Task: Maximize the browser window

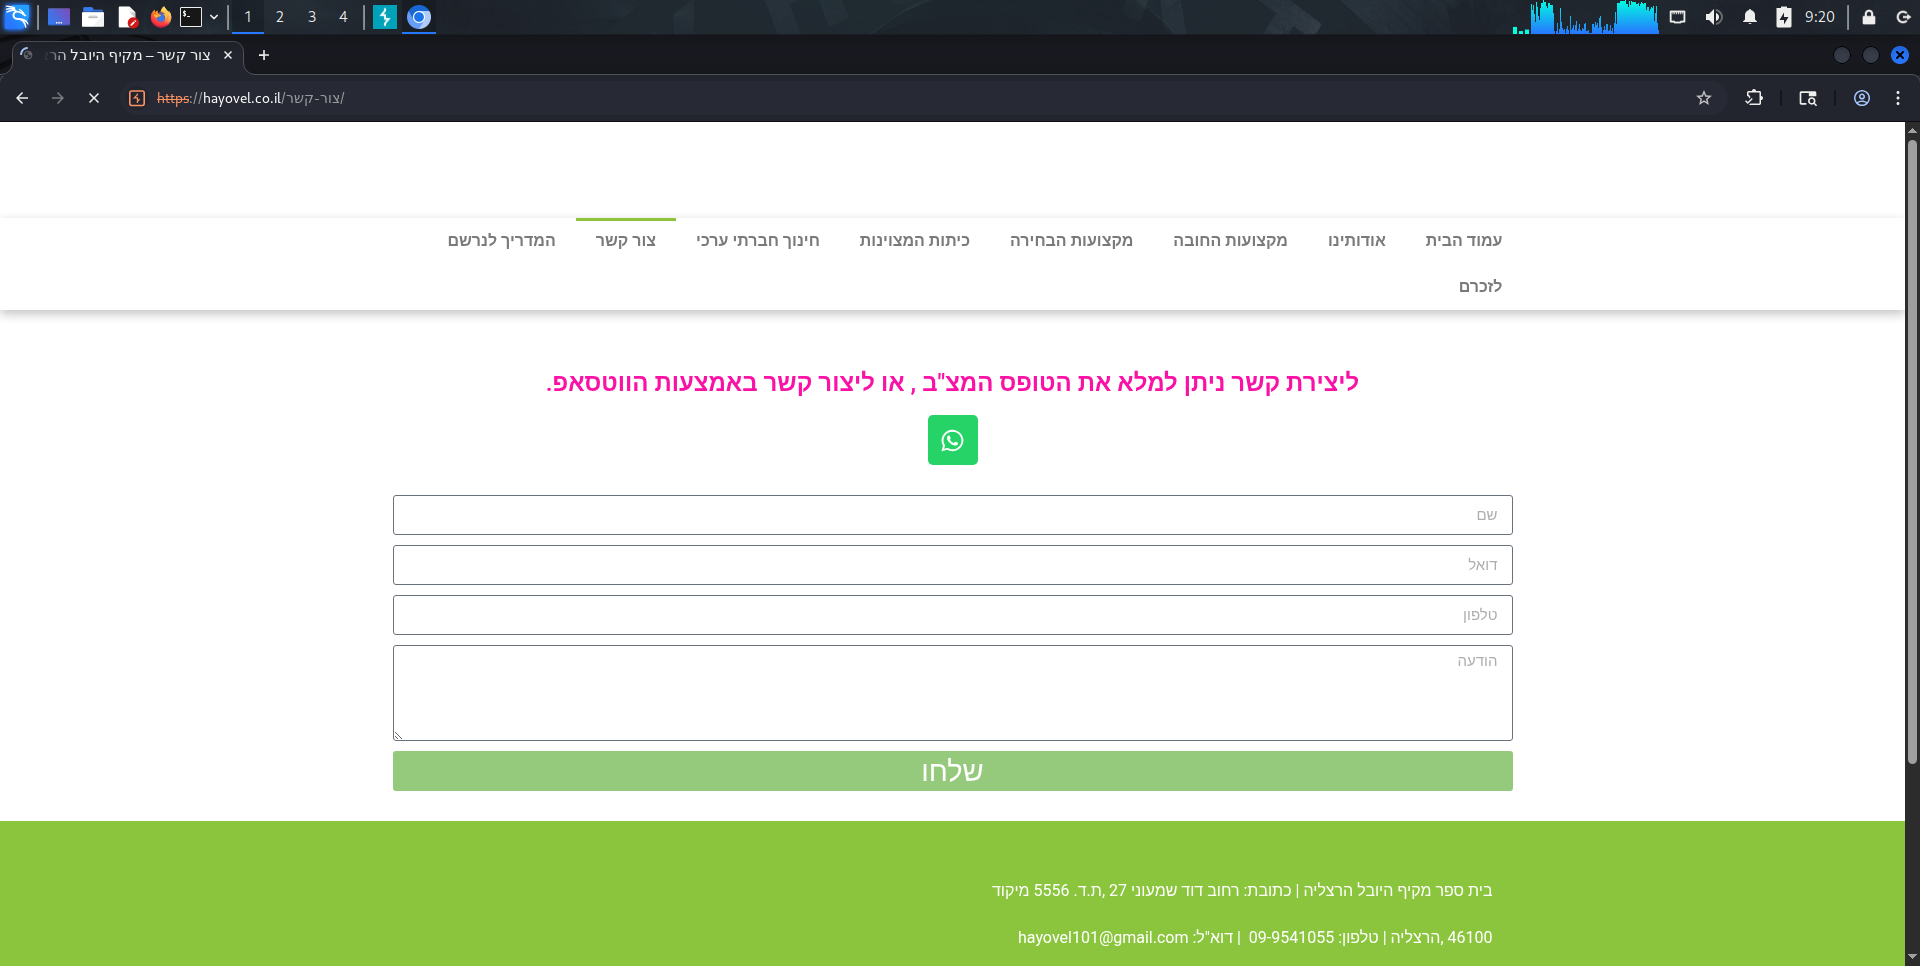Action: [1871, 55]
